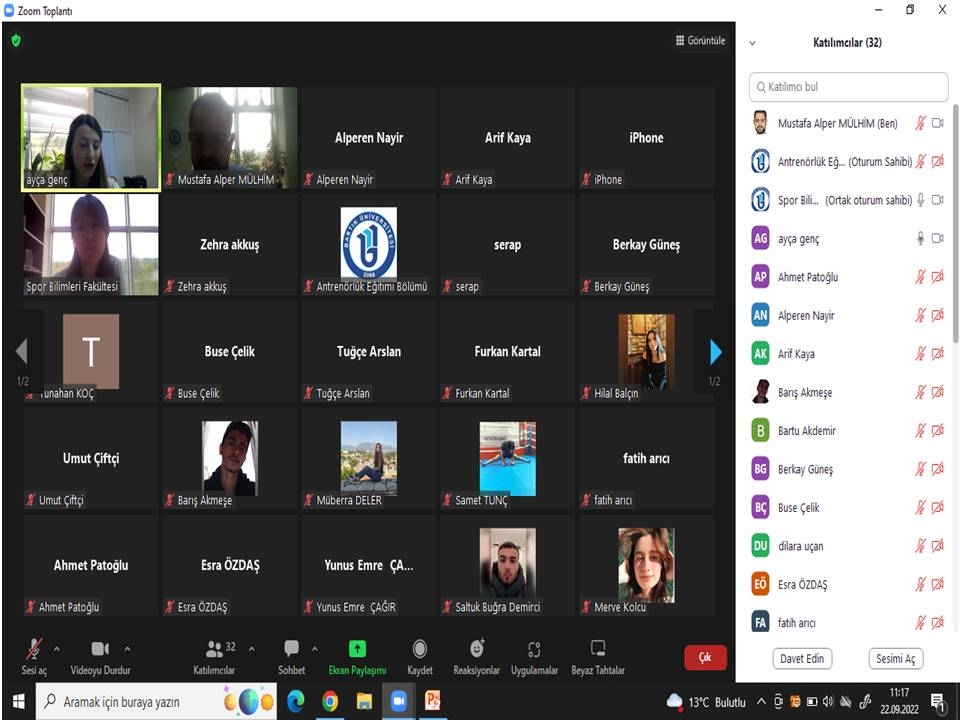960x720 pixels.
Task: Toggle ayça genç's microphone in participant list
Action: pyautogui.click(x=920, y=239)
